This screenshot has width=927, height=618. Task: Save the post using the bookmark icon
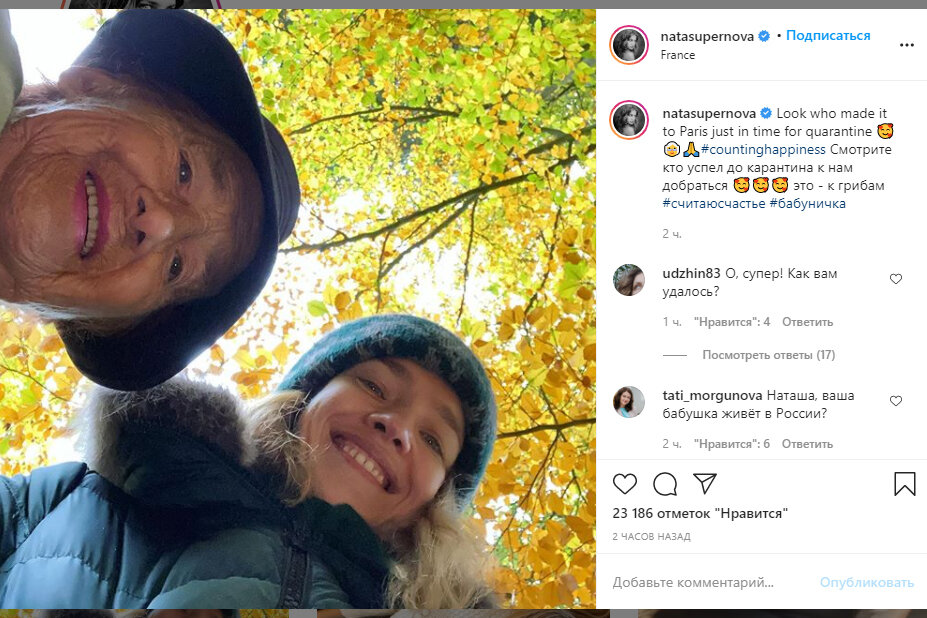coord(903,482)
